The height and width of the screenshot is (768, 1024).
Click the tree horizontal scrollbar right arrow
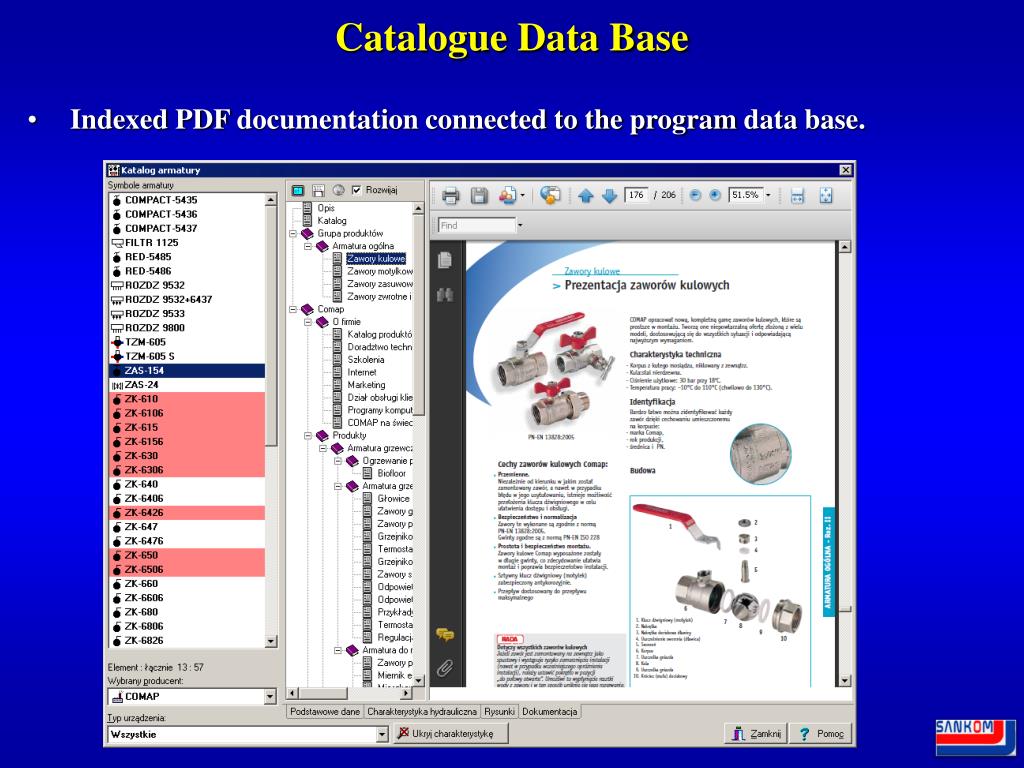coord(406,694)
